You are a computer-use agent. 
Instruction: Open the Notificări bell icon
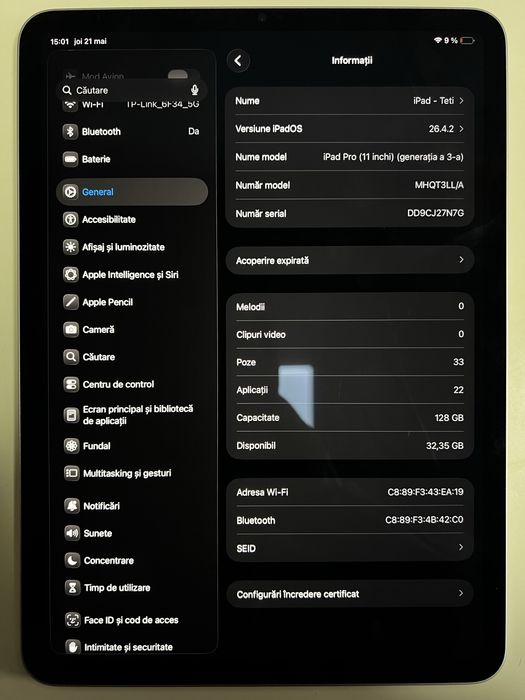pos(72,506)
